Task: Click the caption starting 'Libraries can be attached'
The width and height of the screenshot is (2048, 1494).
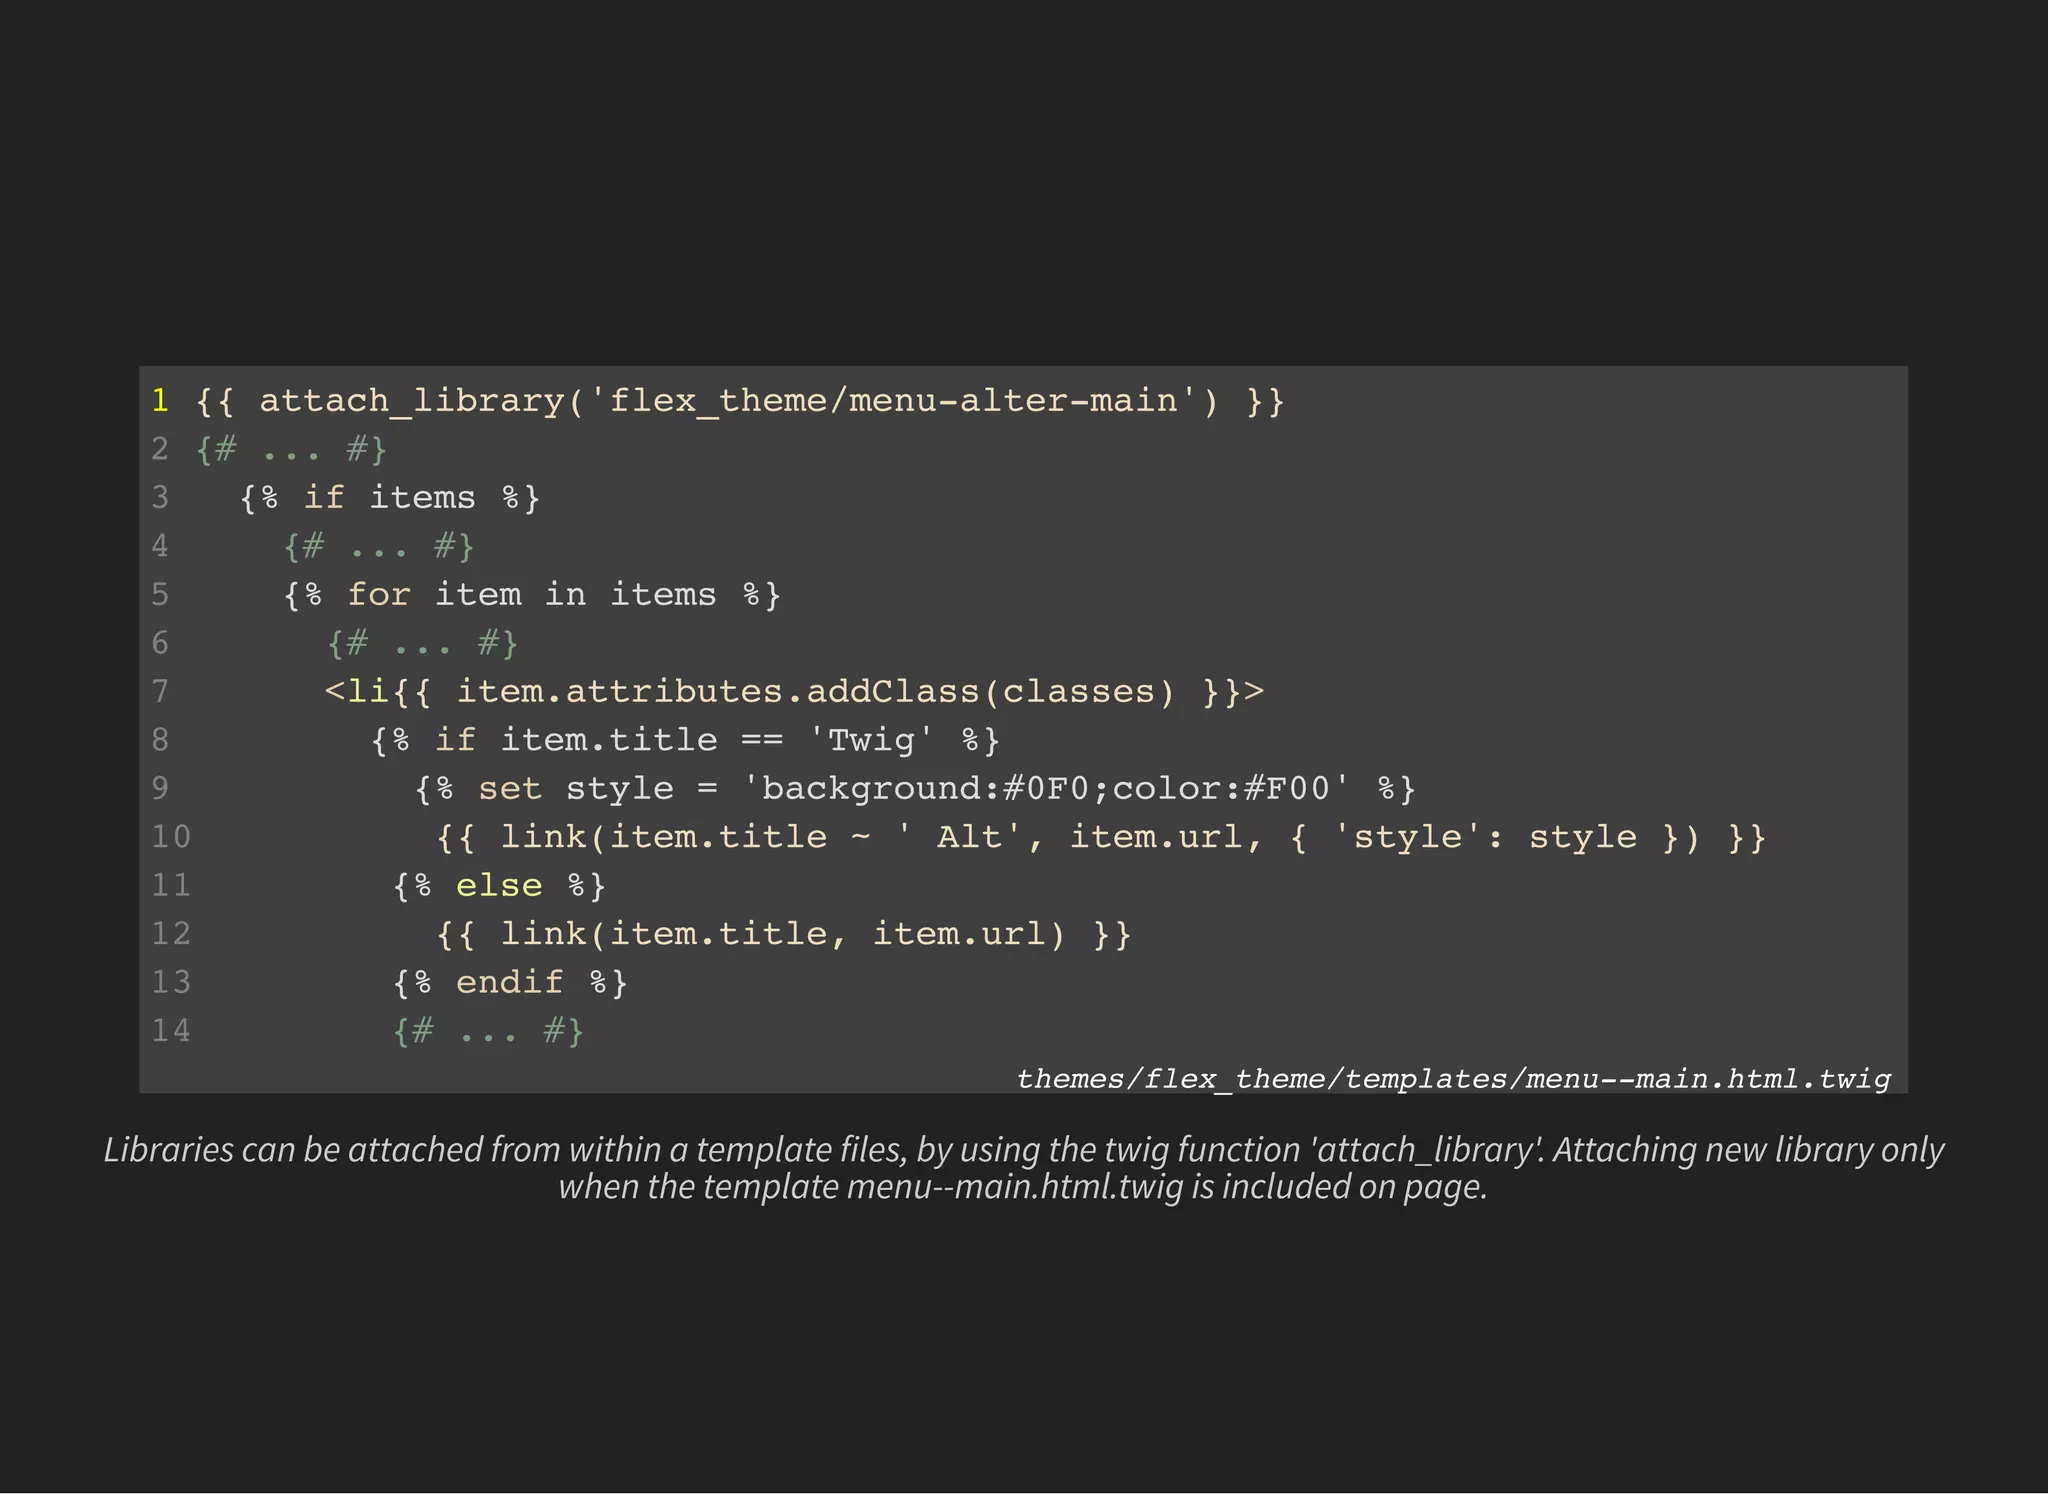Action: pyautogui.click(x=1024, y=1168)
